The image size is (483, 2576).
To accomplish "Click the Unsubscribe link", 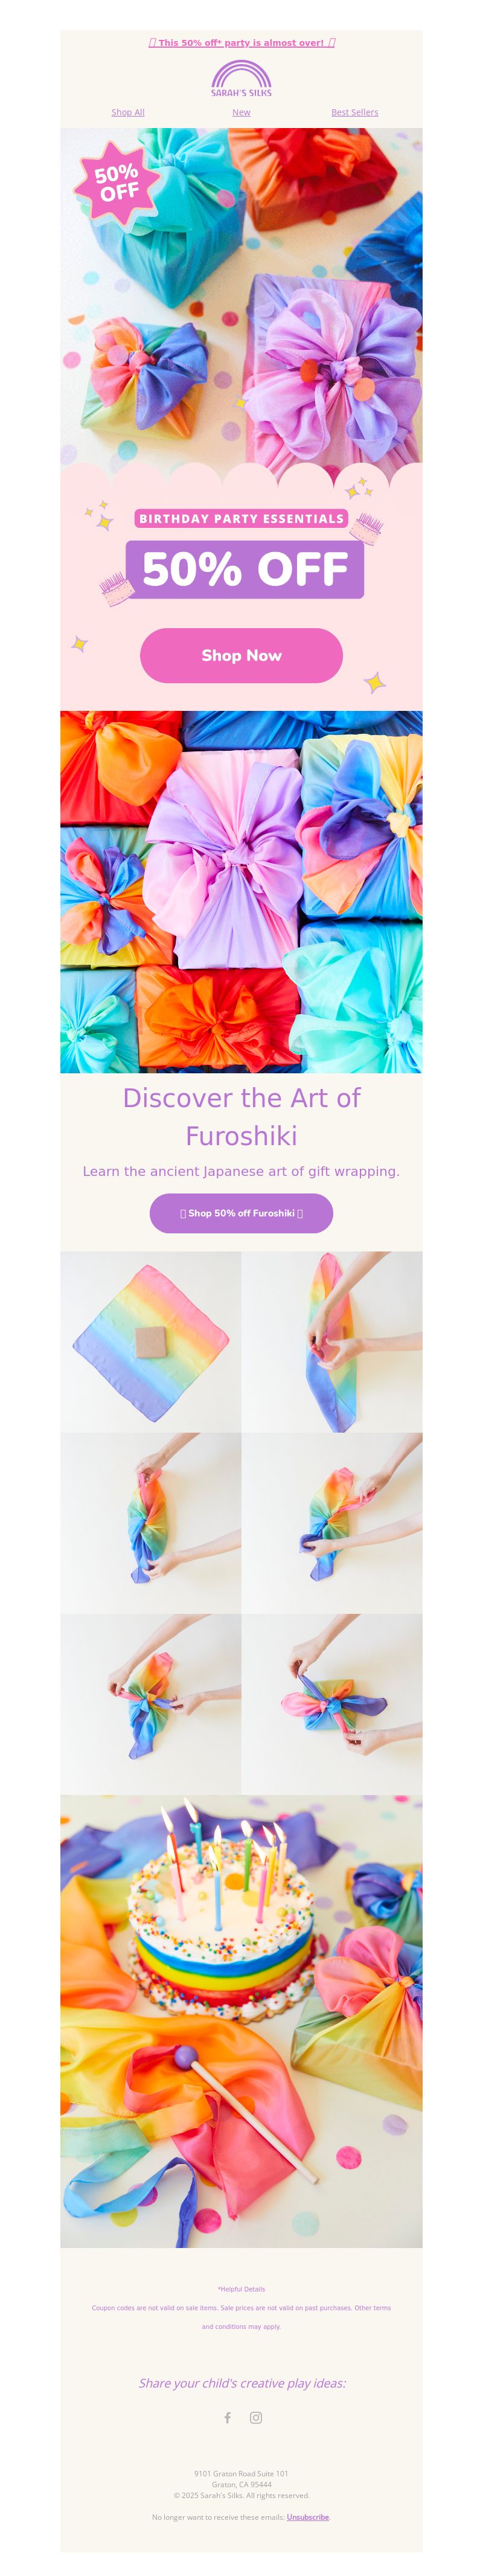I will [x=308, y=2517].
